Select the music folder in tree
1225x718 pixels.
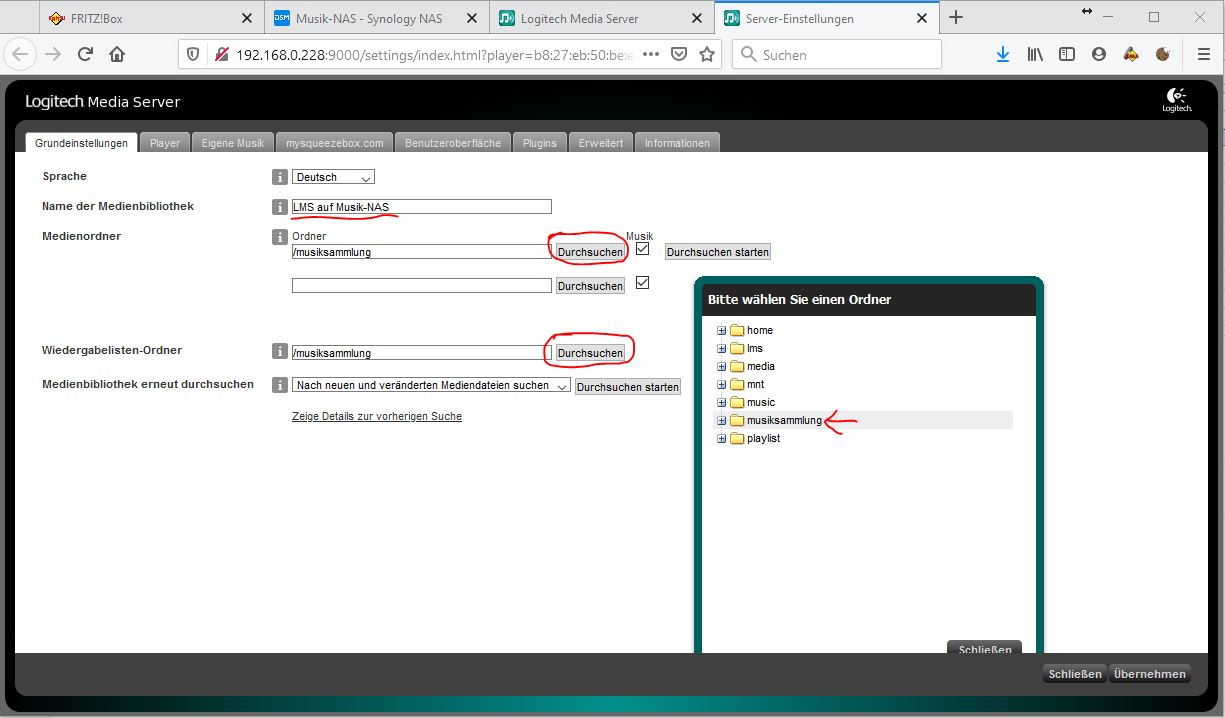coord(761,402)
